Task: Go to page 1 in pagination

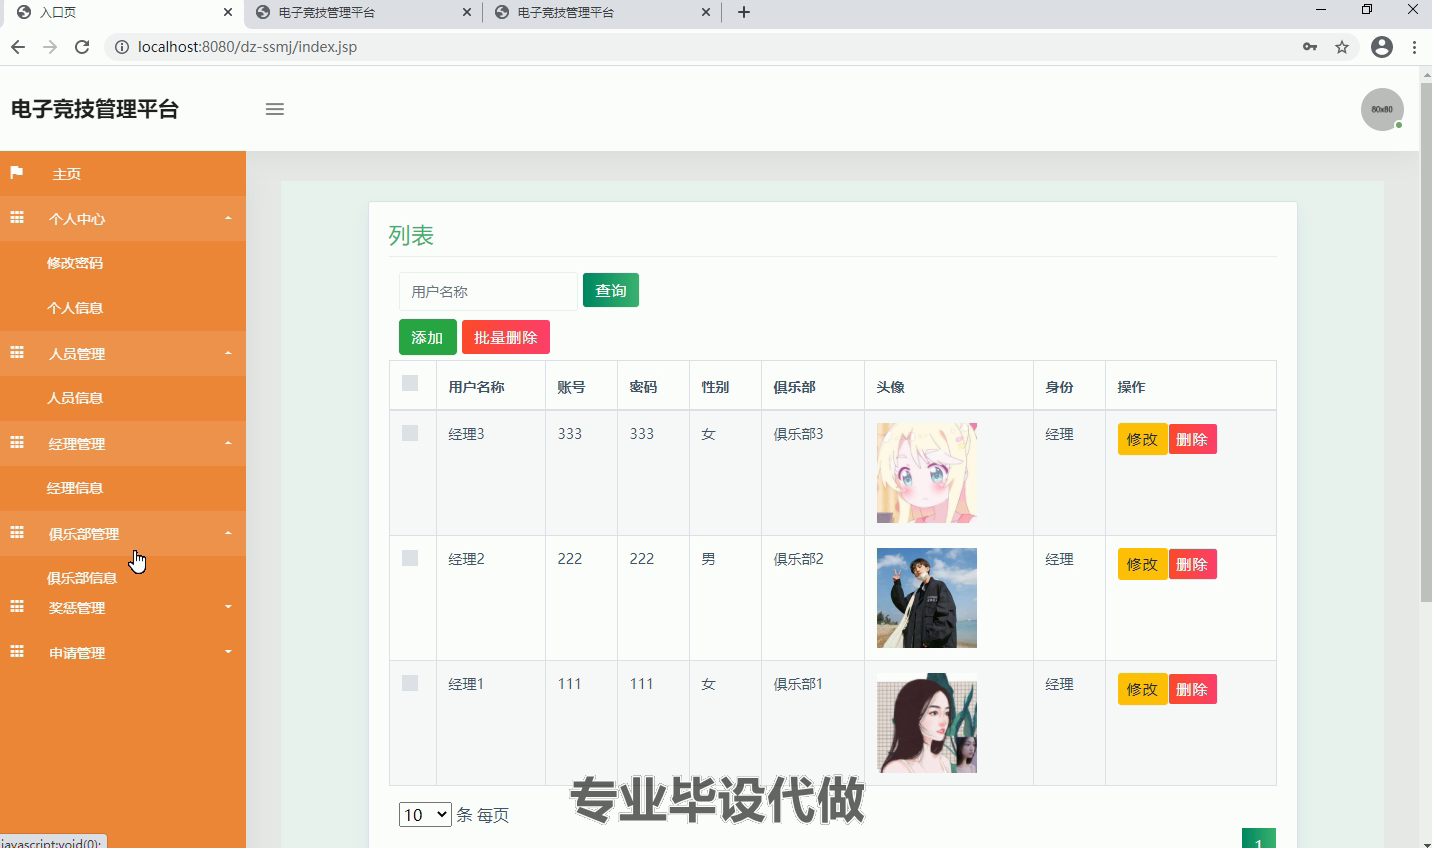Action: (x=1259, y=839)
